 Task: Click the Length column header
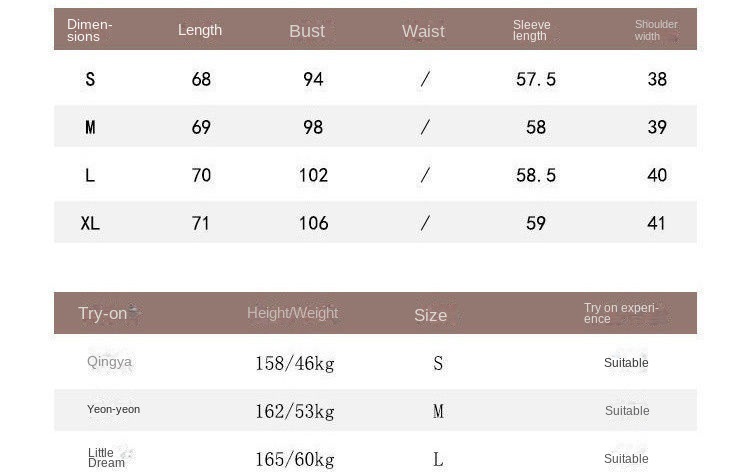200,30
